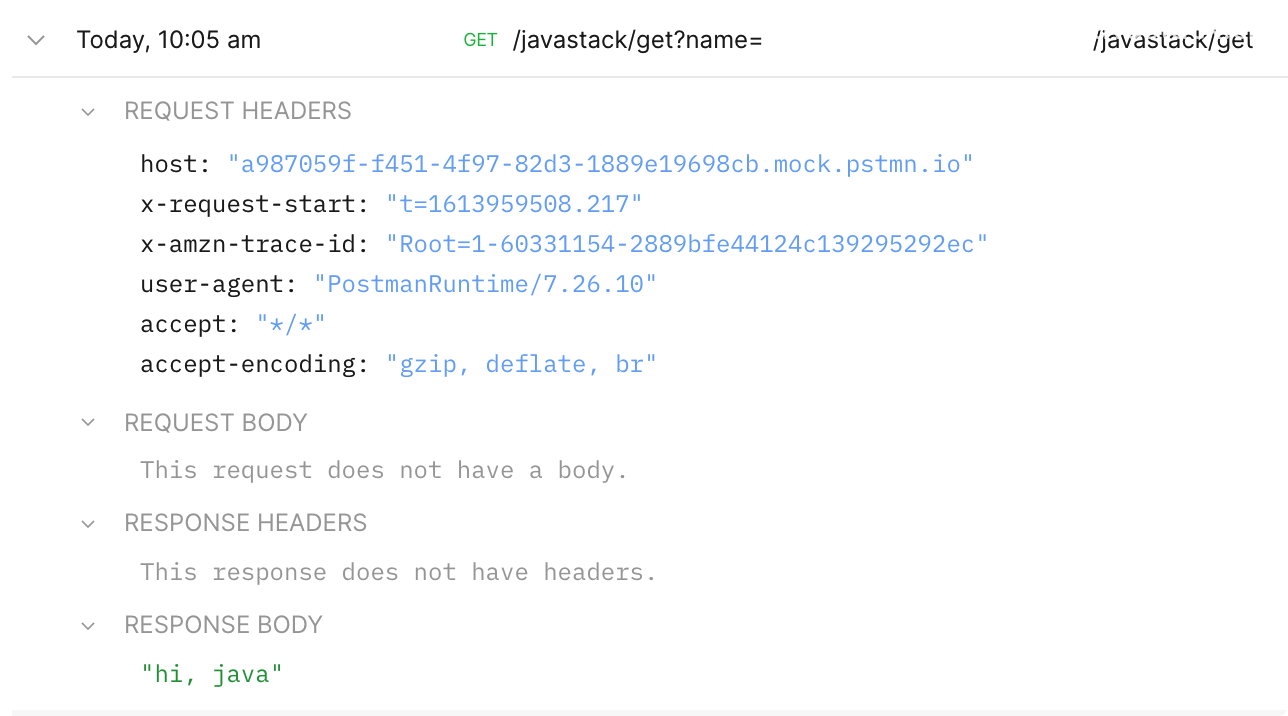Select the /javastack/get?name= request URL
The width and height of the screenshot is (1288, 716).
coord(637,40)
